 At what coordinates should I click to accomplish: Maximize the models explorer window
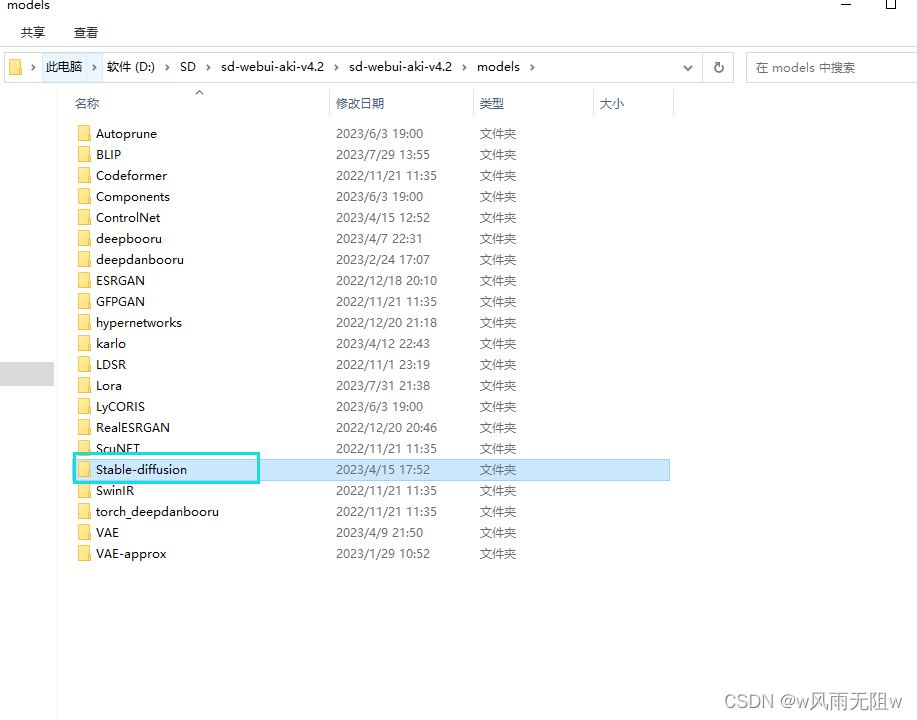tap(890, 5)
